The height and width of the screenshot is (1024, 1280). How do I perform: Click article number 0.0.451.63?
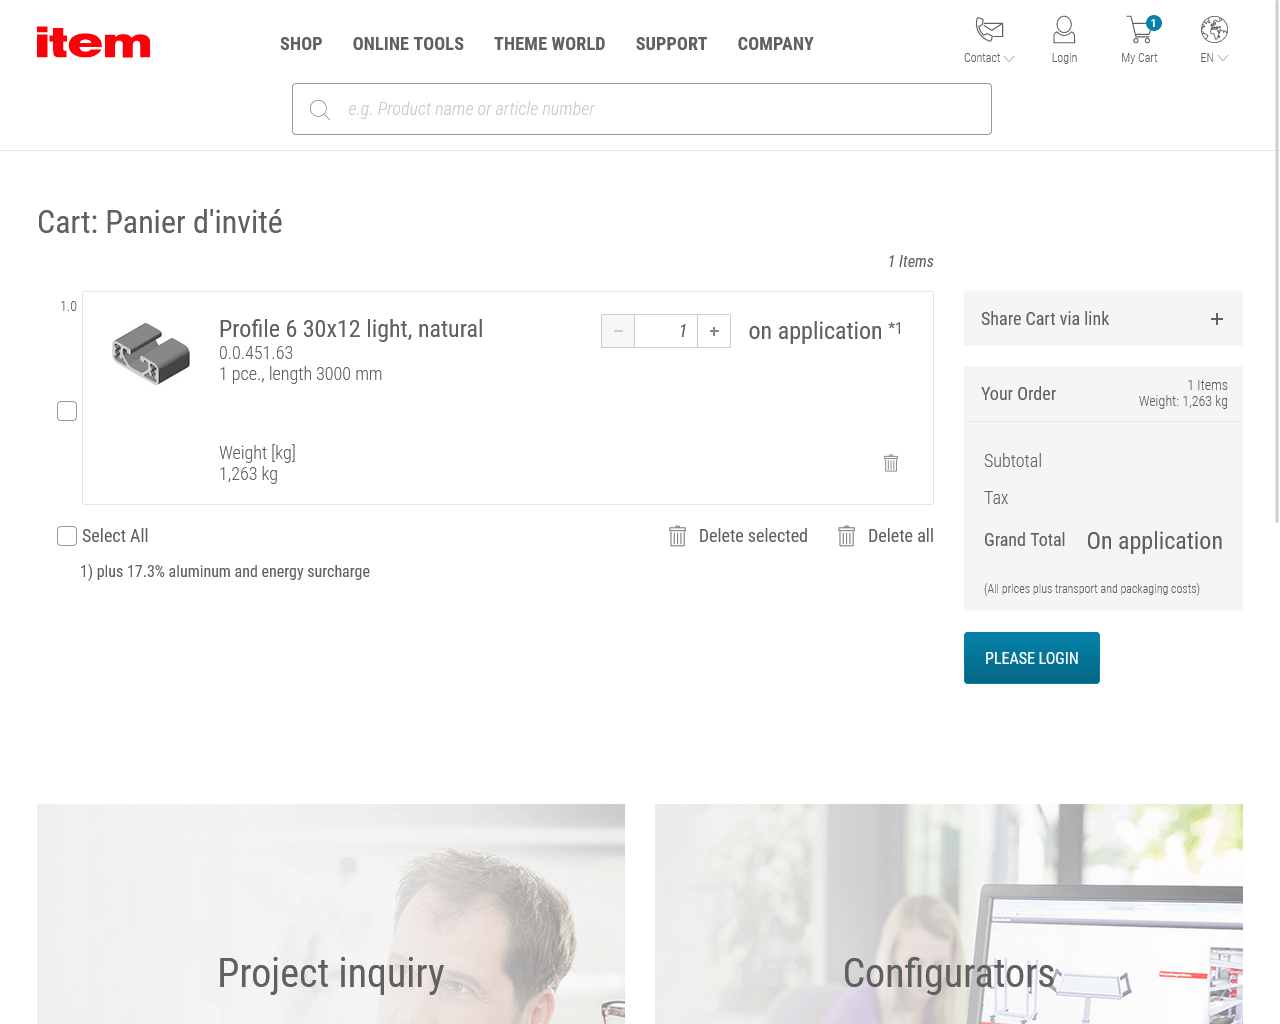[256, 353]
